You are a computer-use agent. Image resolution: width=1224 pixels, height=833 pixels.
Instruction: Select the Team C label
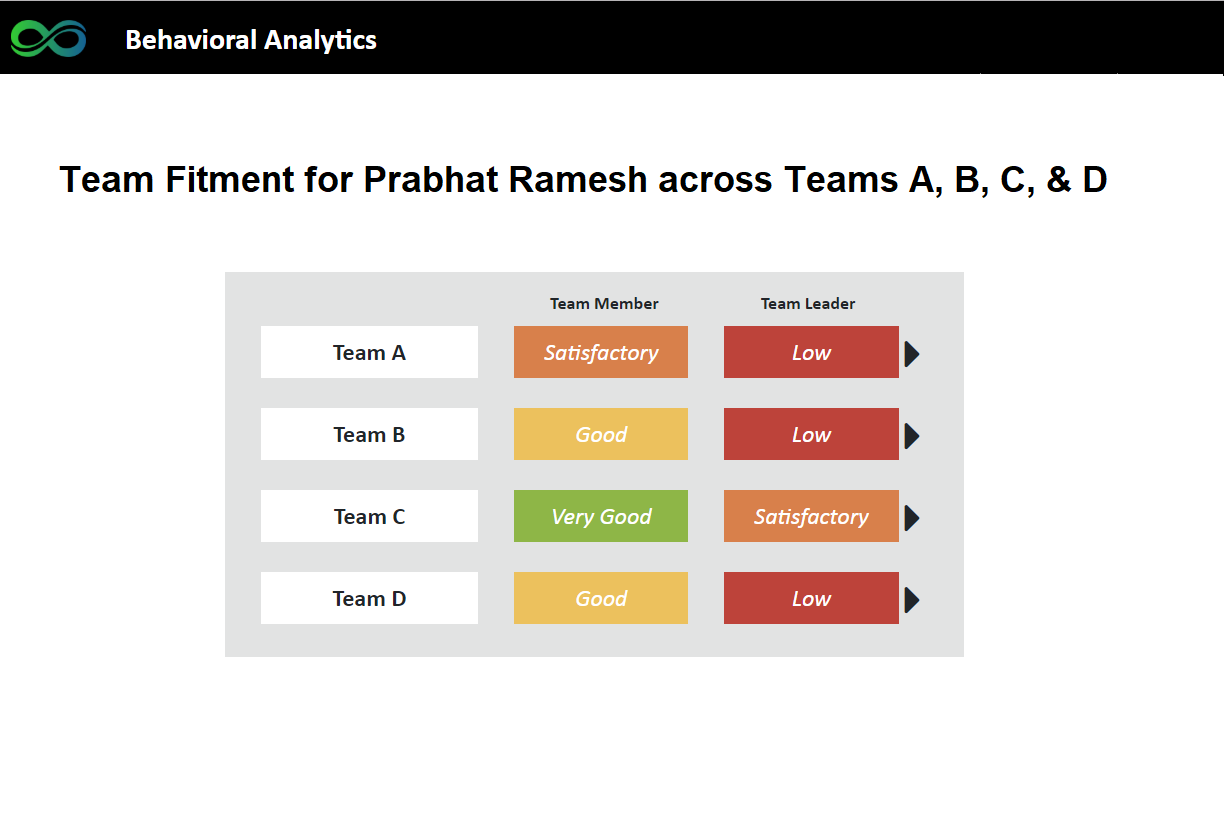[x=369, y=516]
